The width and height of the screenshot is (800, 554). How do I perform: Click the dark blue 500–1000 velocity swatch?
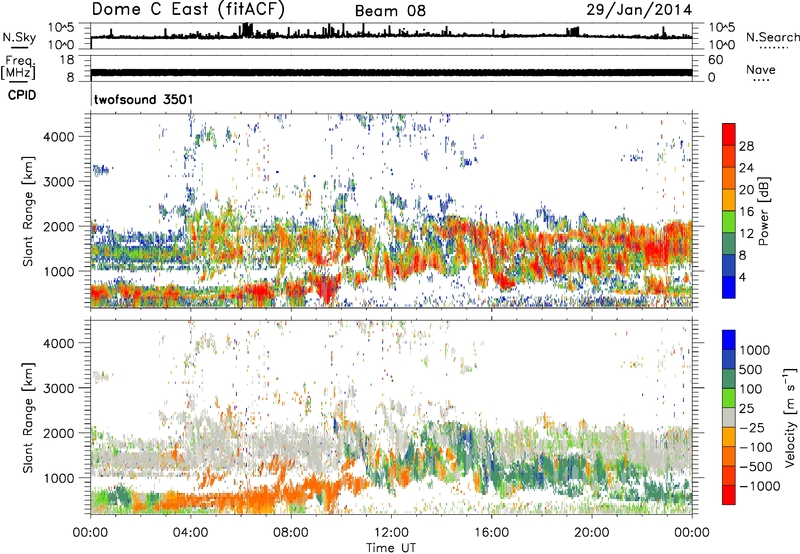[729, 360]
